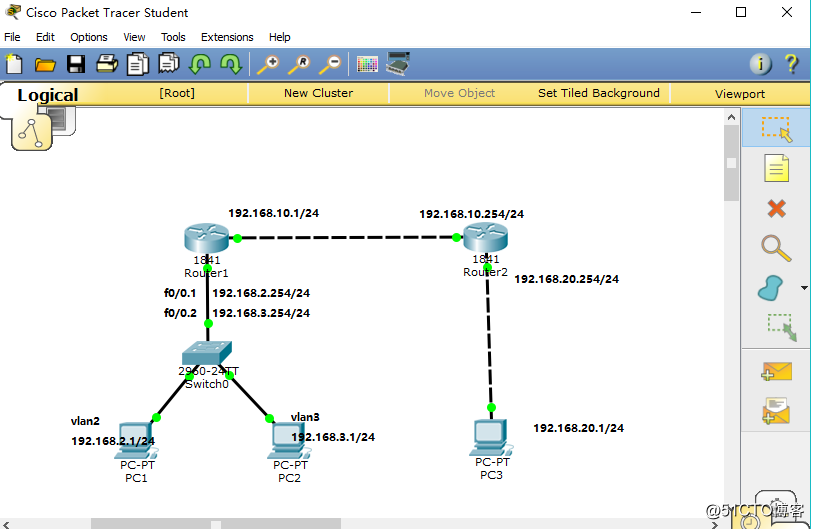Open the View menu
The height and width of the screenshot is (529, 814).
[x=134, y=37]
